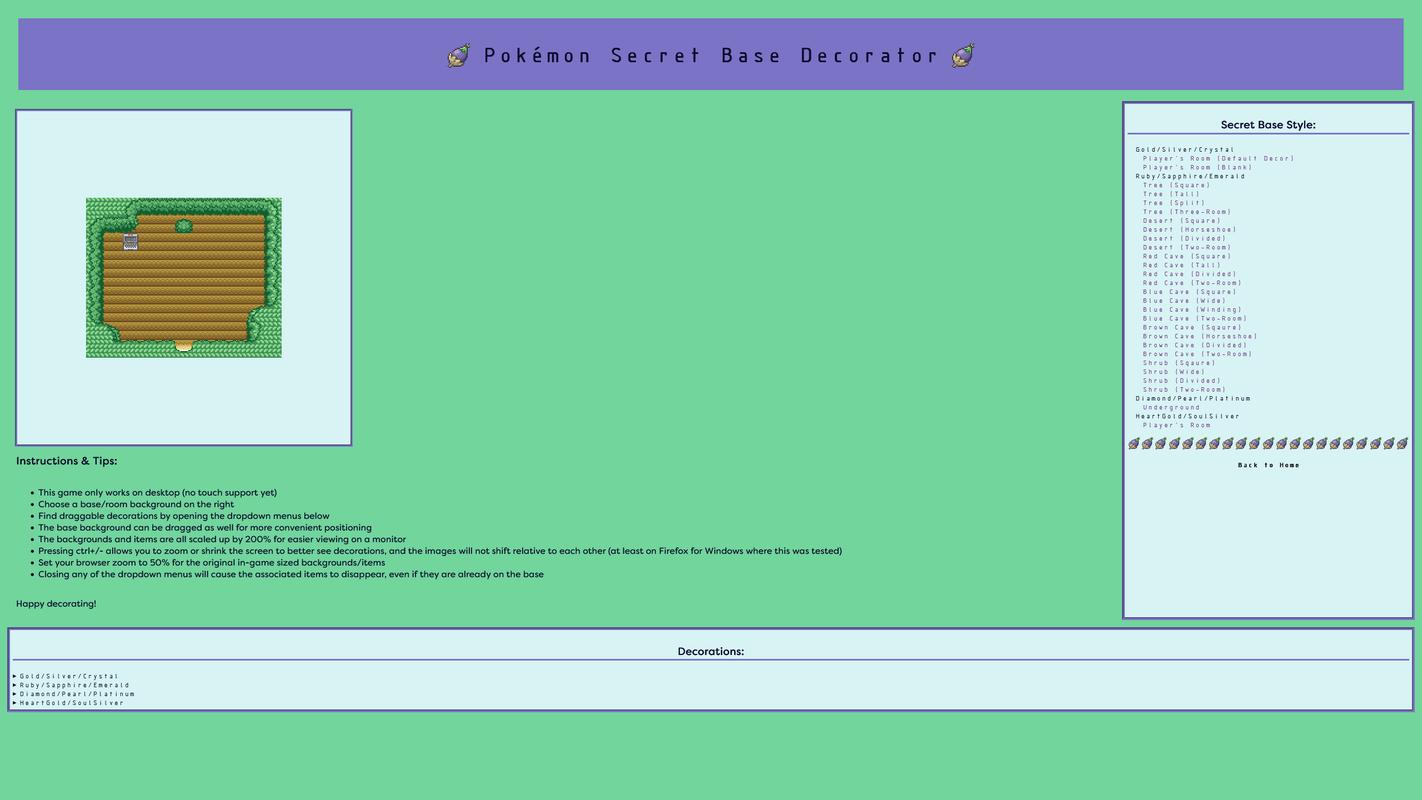Switch to Red Cave (Tall) background

[1182, 265]
